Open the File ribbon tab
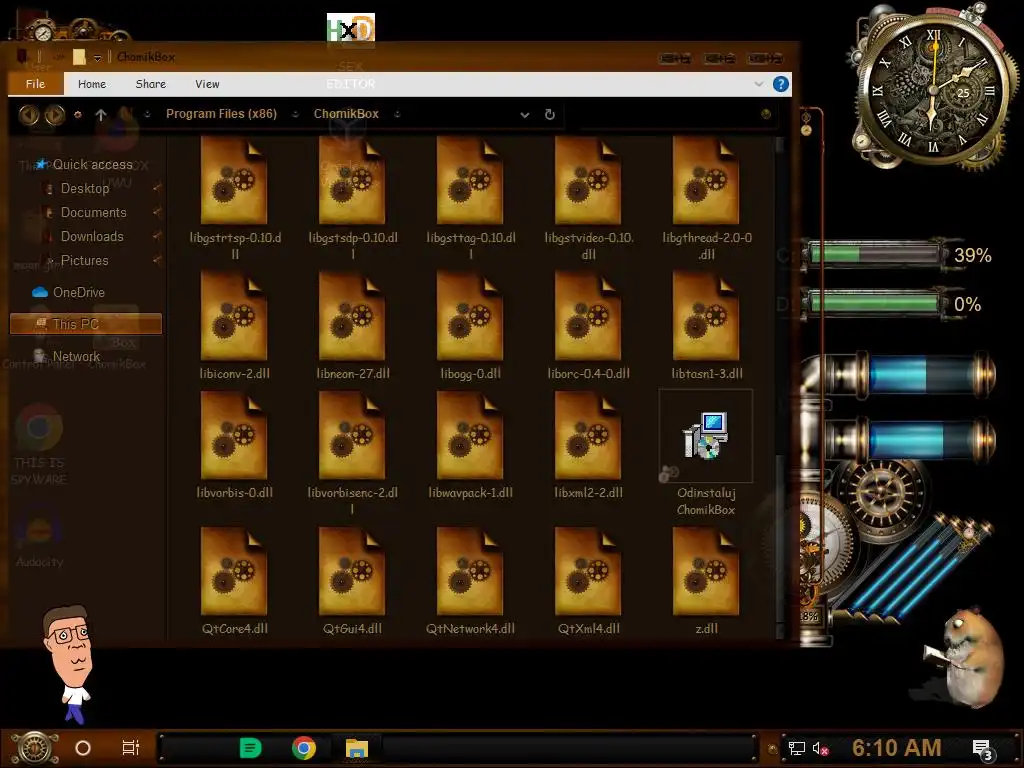This screenshot has height=768, width=1024. (35, 84)
